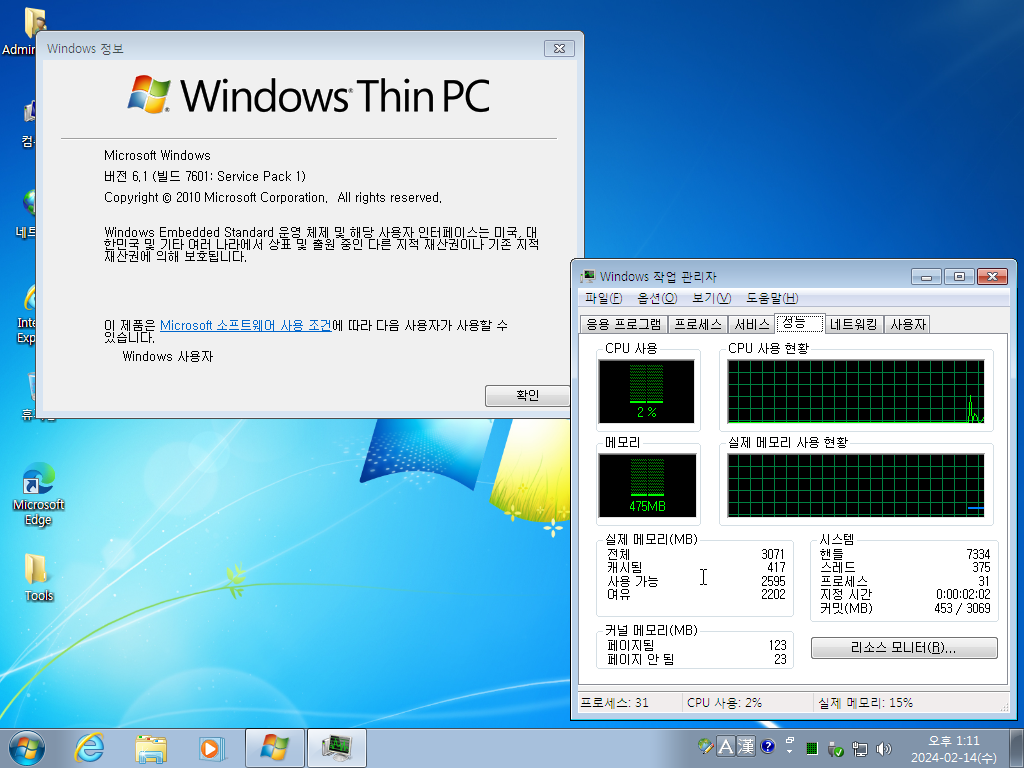Image resolution: width=1024 pixels, height=768 pixels.
Task: Click the 확인 button in Windows 정보
Action: click(528, 396)
